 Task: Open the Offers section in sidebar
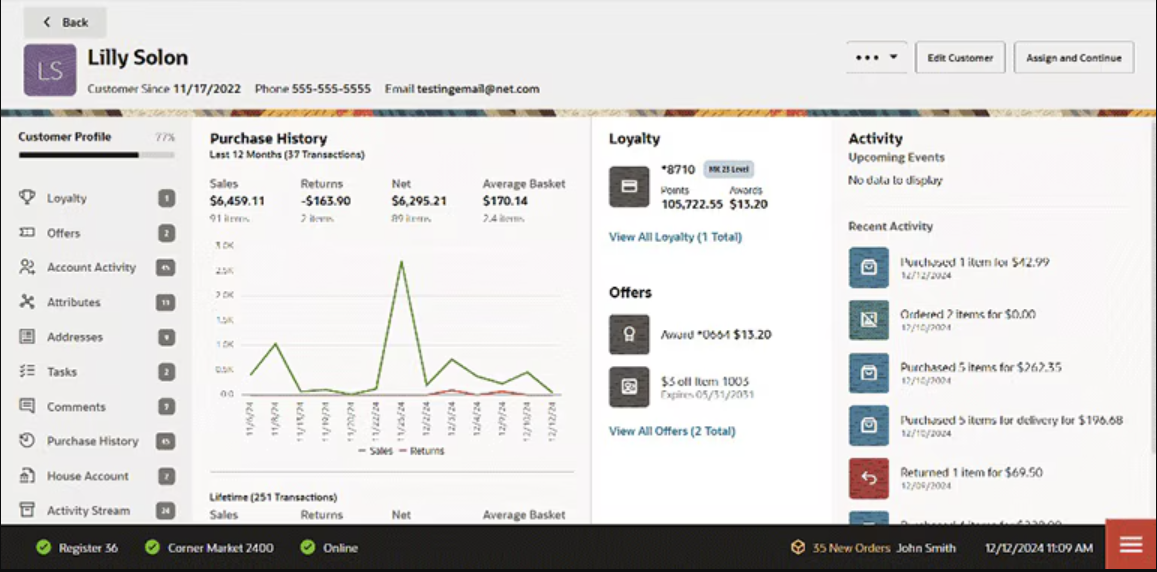(x=64, y=233)
